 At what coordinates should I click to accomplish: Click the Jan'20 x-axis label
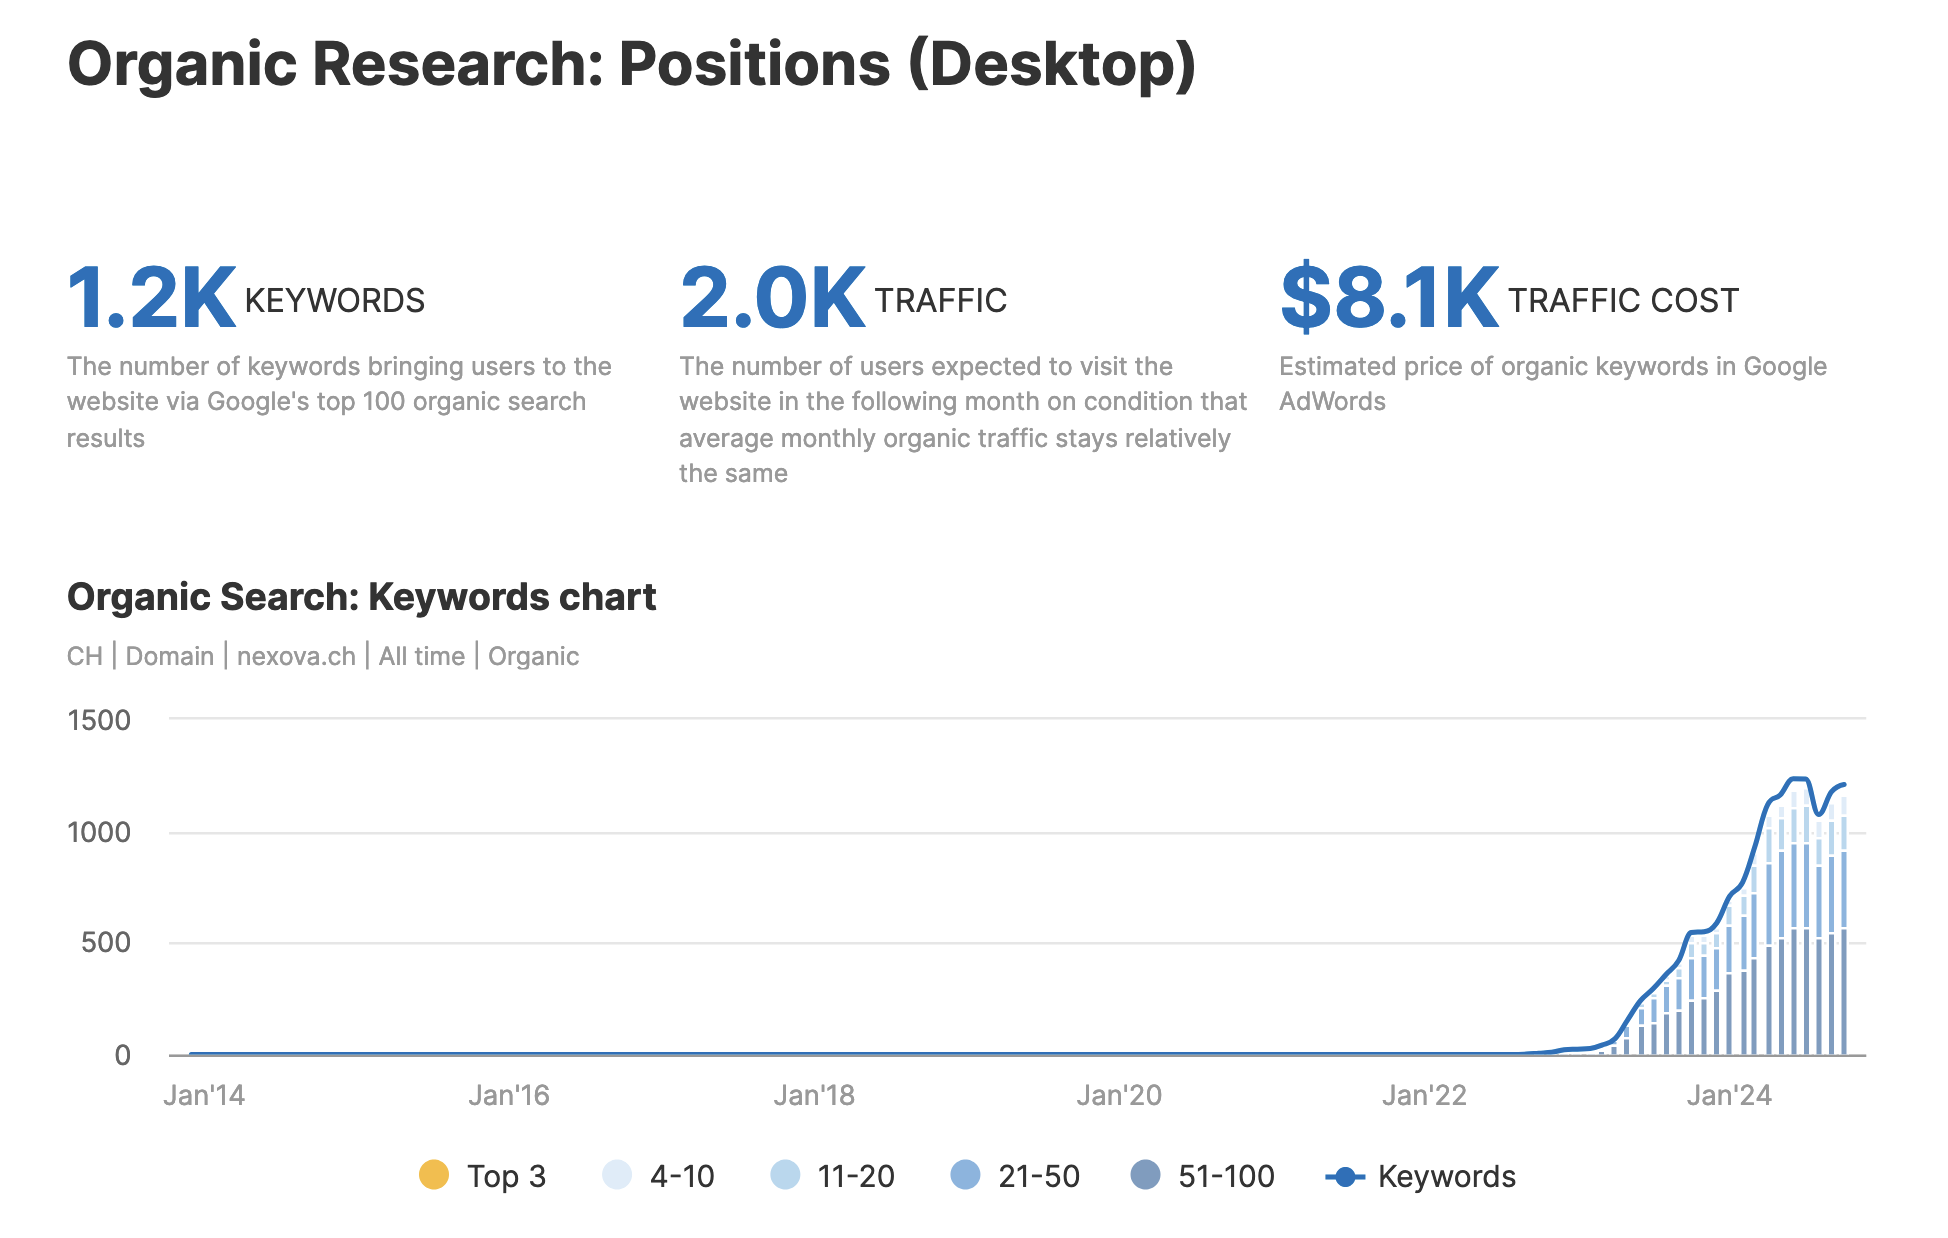(x=1119, y=1095)
